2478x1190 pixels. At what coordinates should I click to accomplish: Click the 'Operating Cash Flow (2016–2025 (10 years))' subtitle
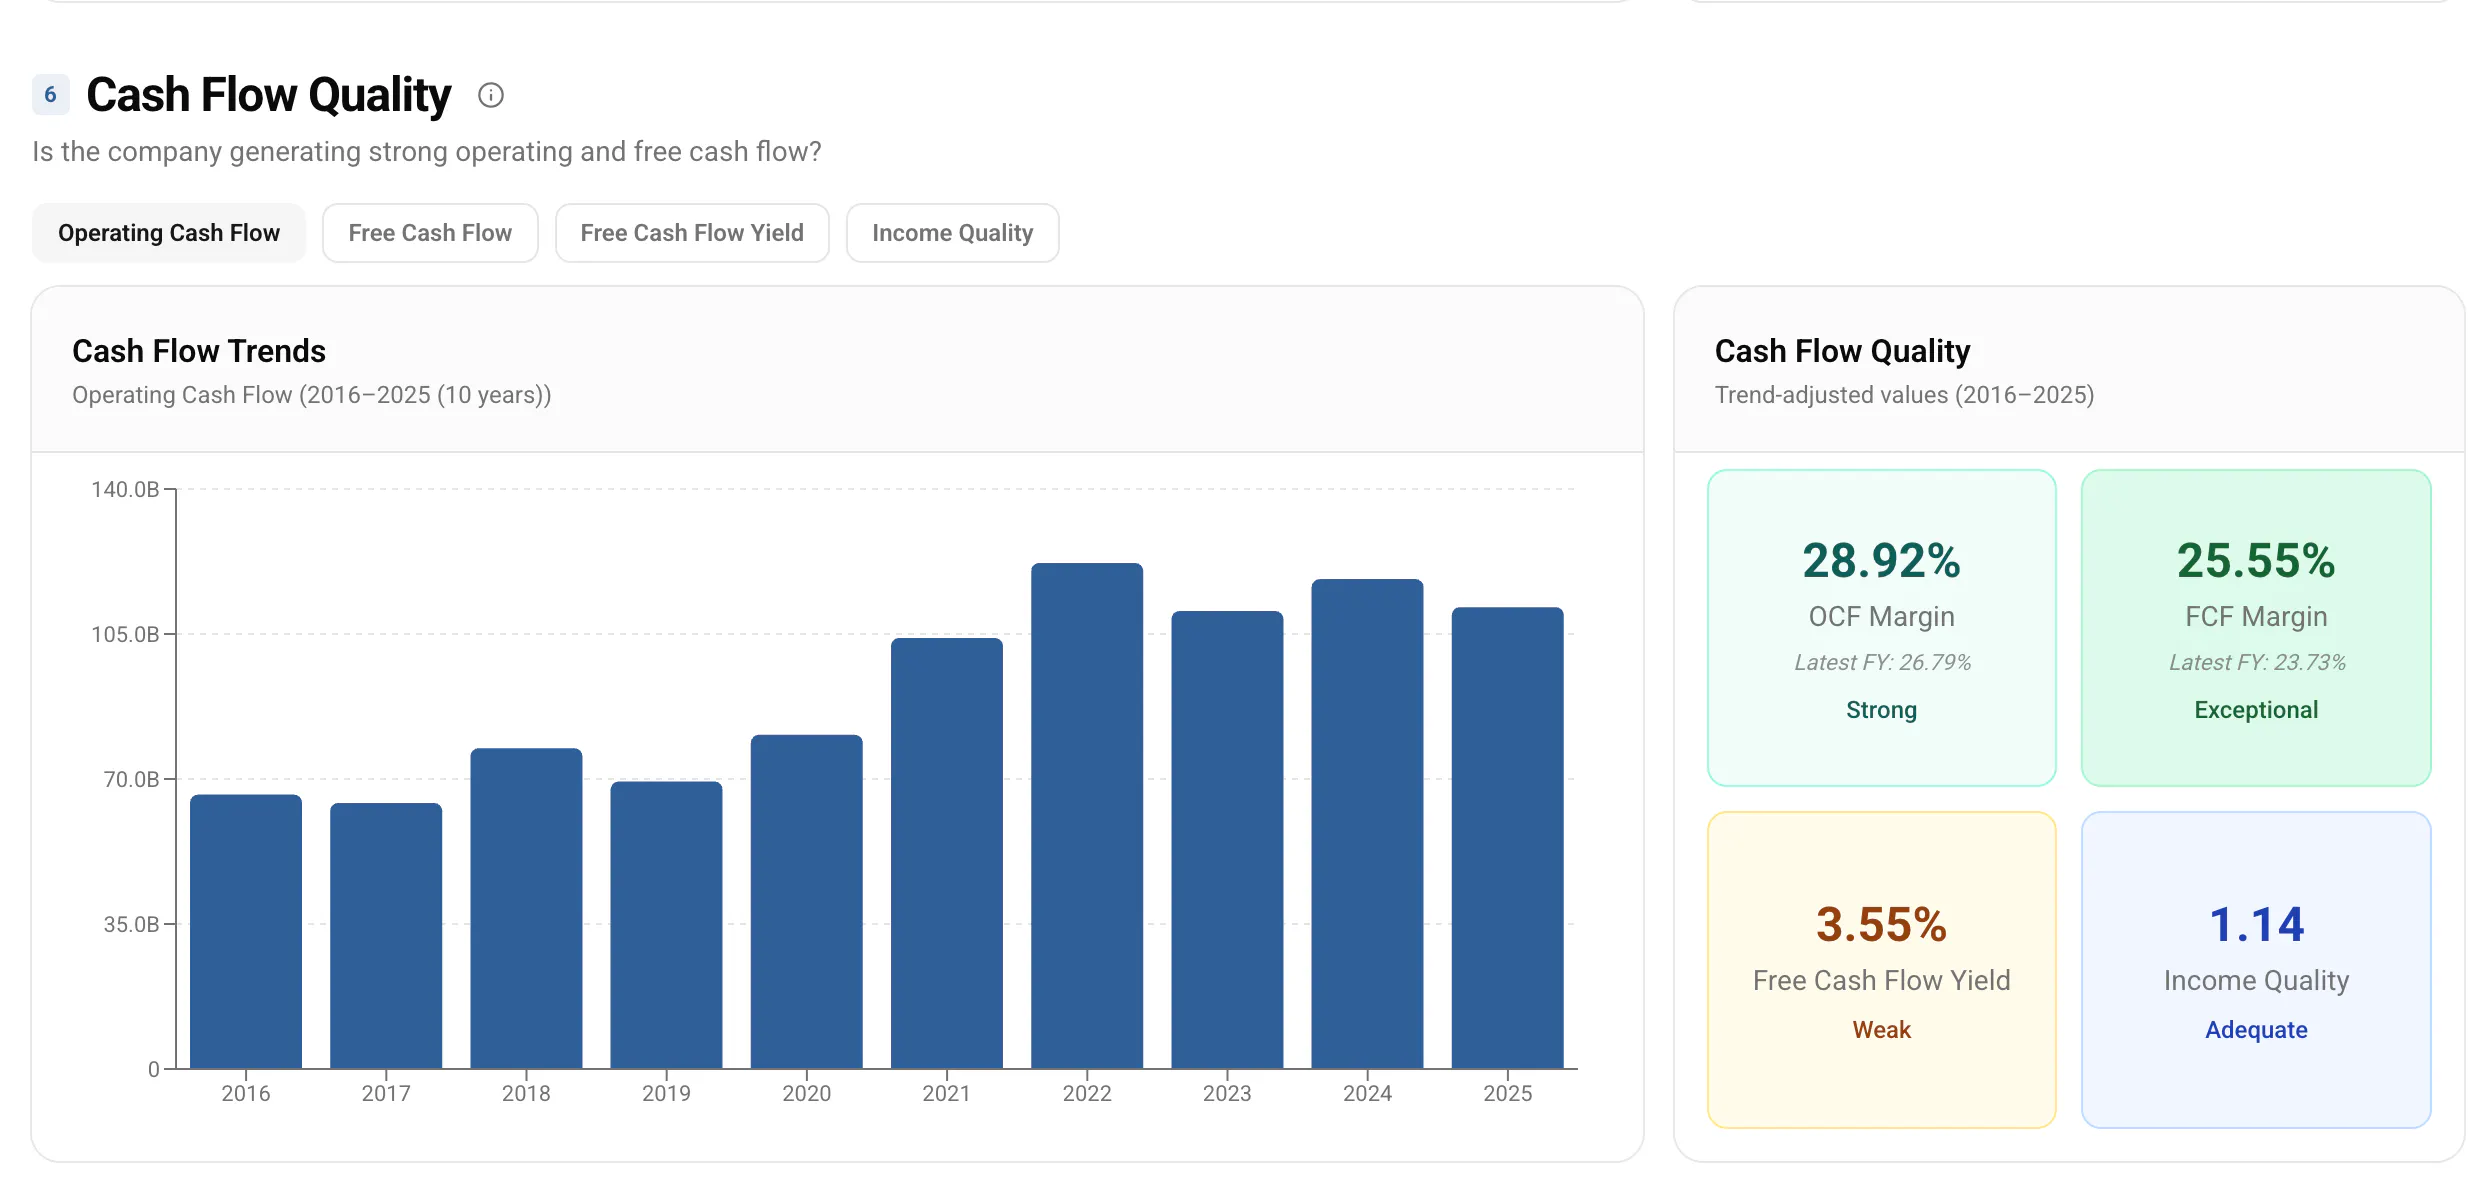(312, 395)
